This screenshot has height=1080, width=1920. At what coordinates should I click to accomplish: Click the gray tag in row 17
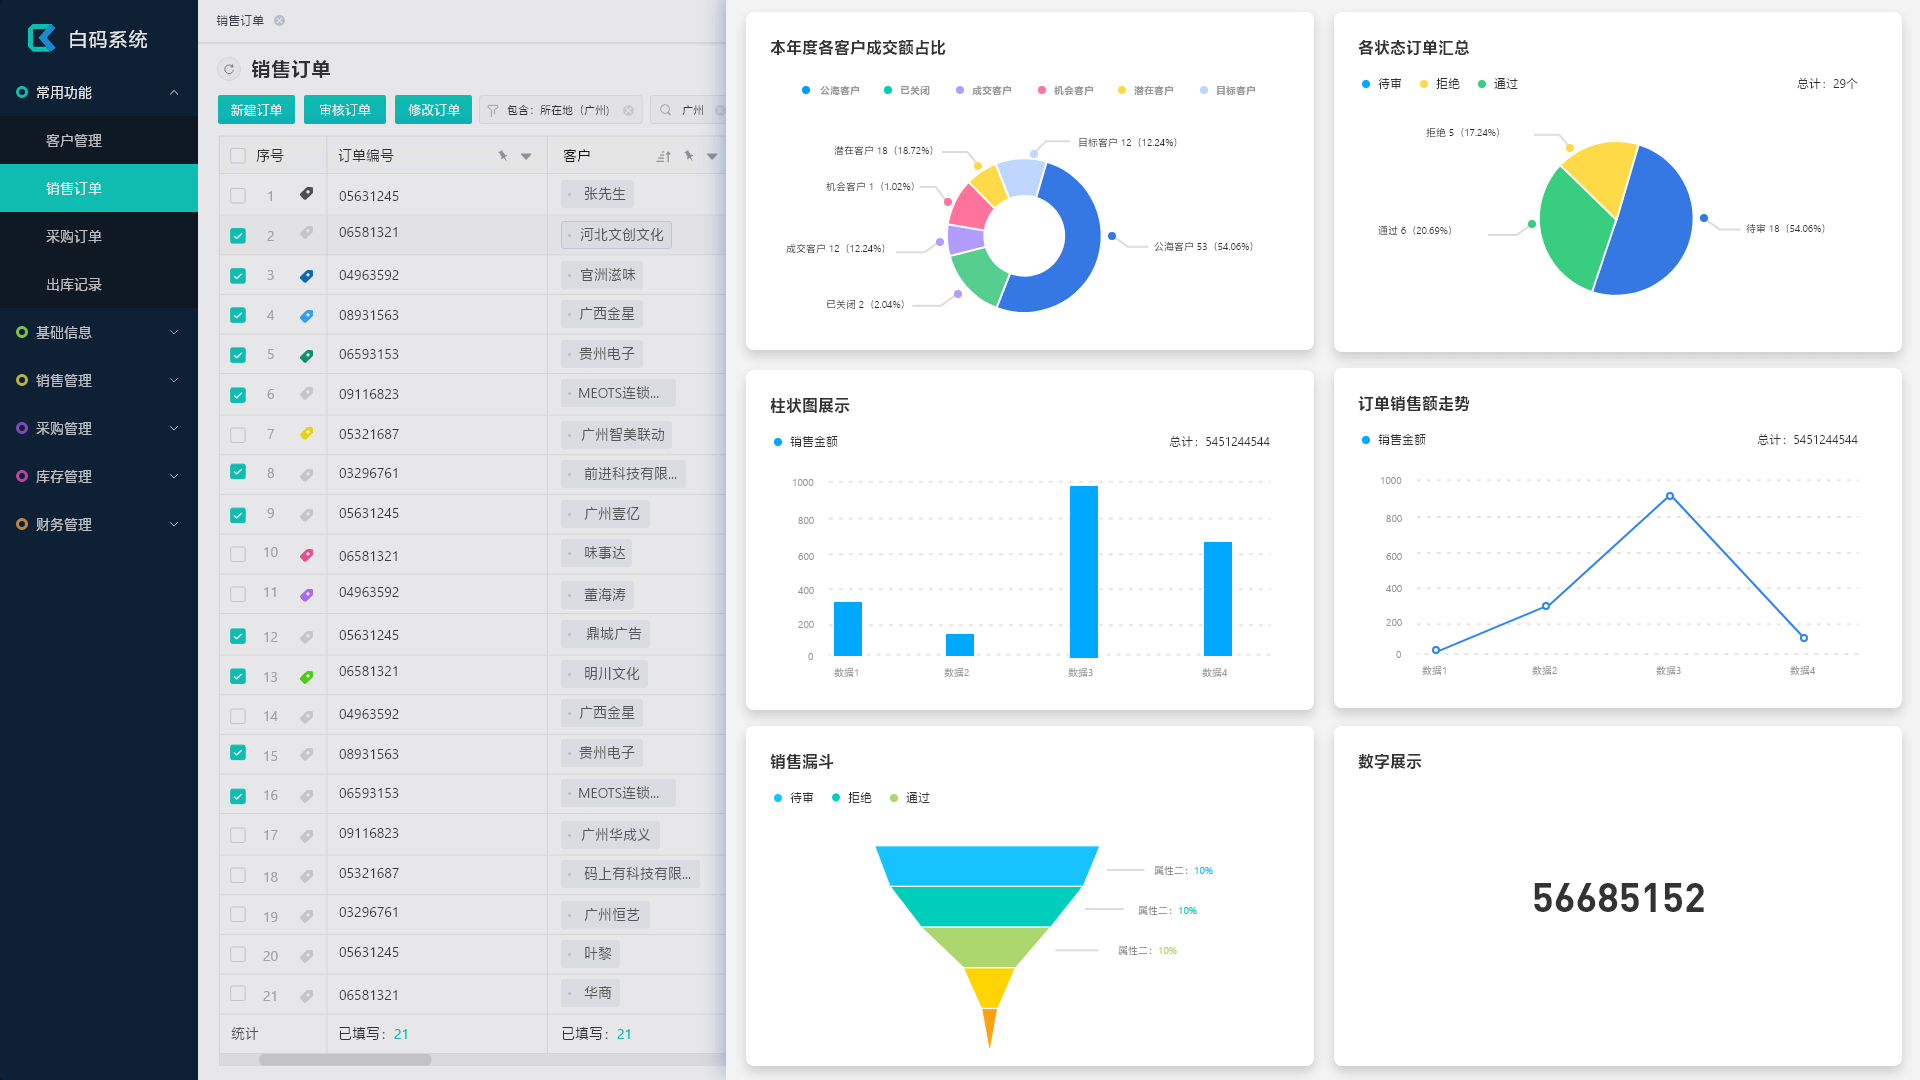click(x=307, y=836)
